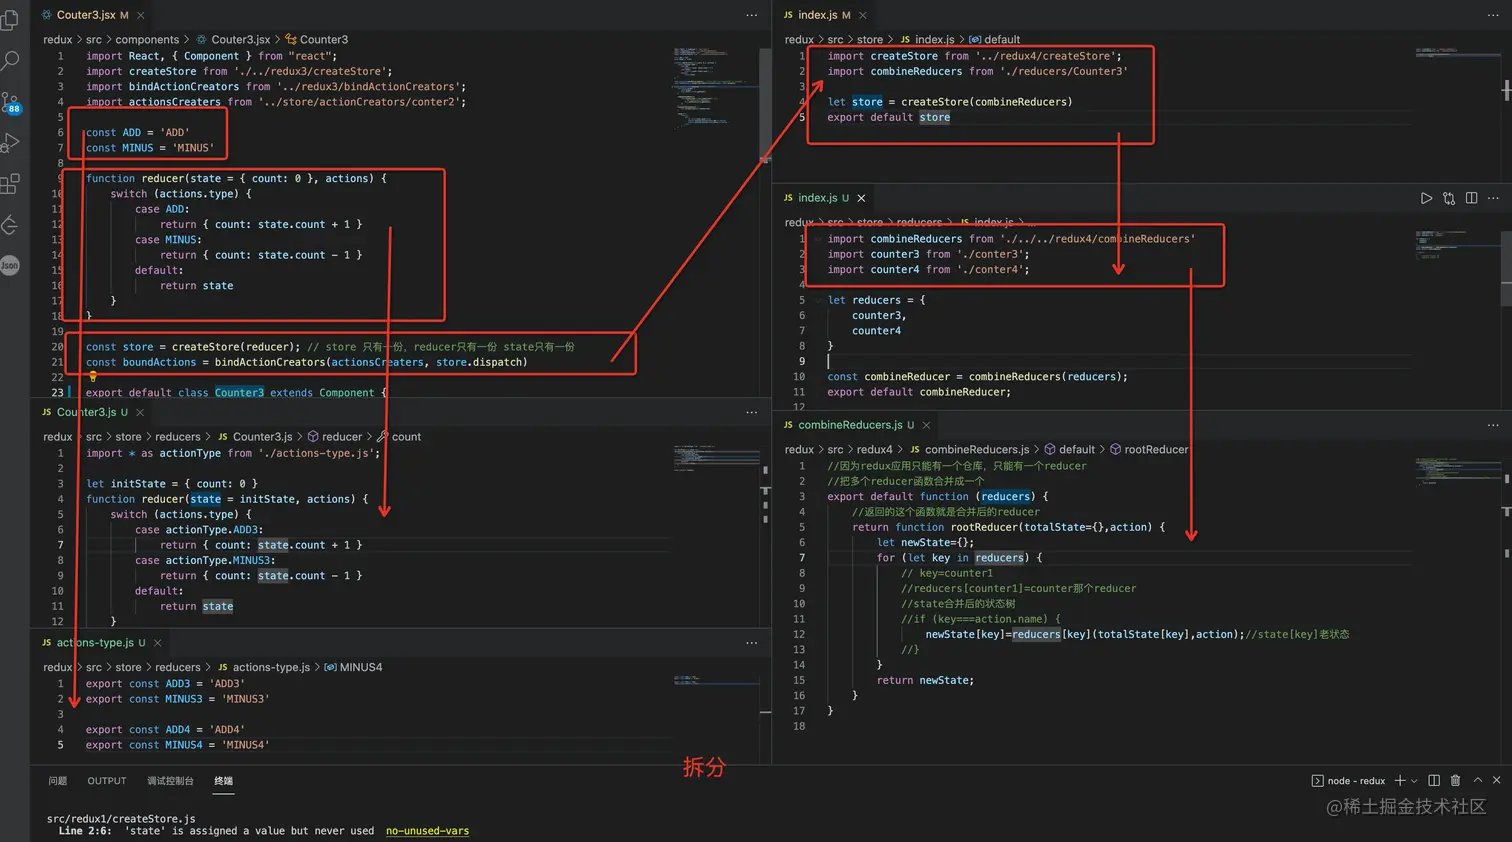Click newState[key] on combineReducers.js line 12

coord(965,634)
